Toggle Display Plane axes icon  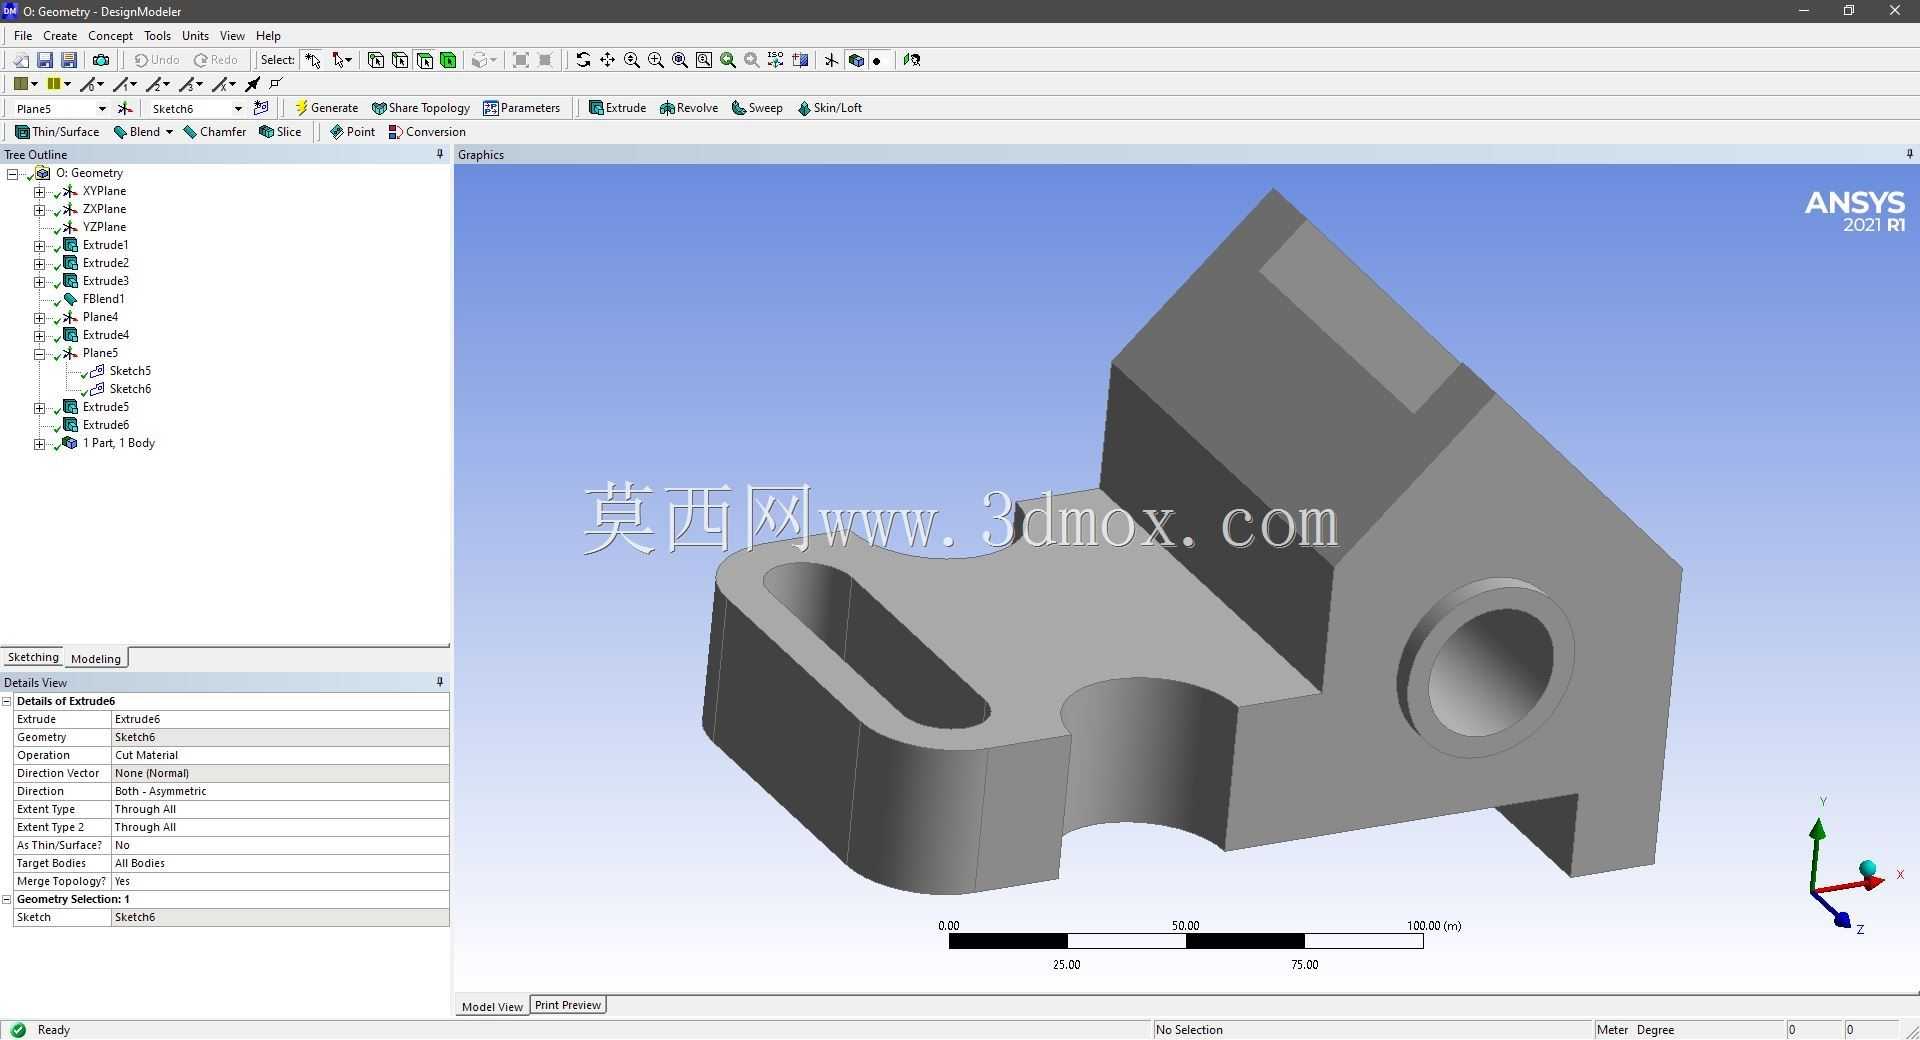[831, 60]
